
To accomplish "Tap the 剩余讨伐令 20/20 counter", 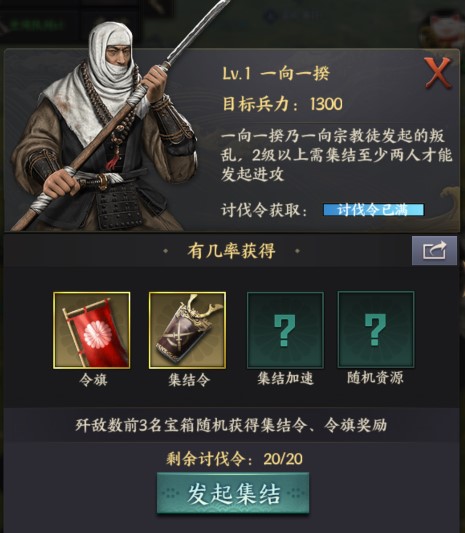I will [x=235, y=459].
